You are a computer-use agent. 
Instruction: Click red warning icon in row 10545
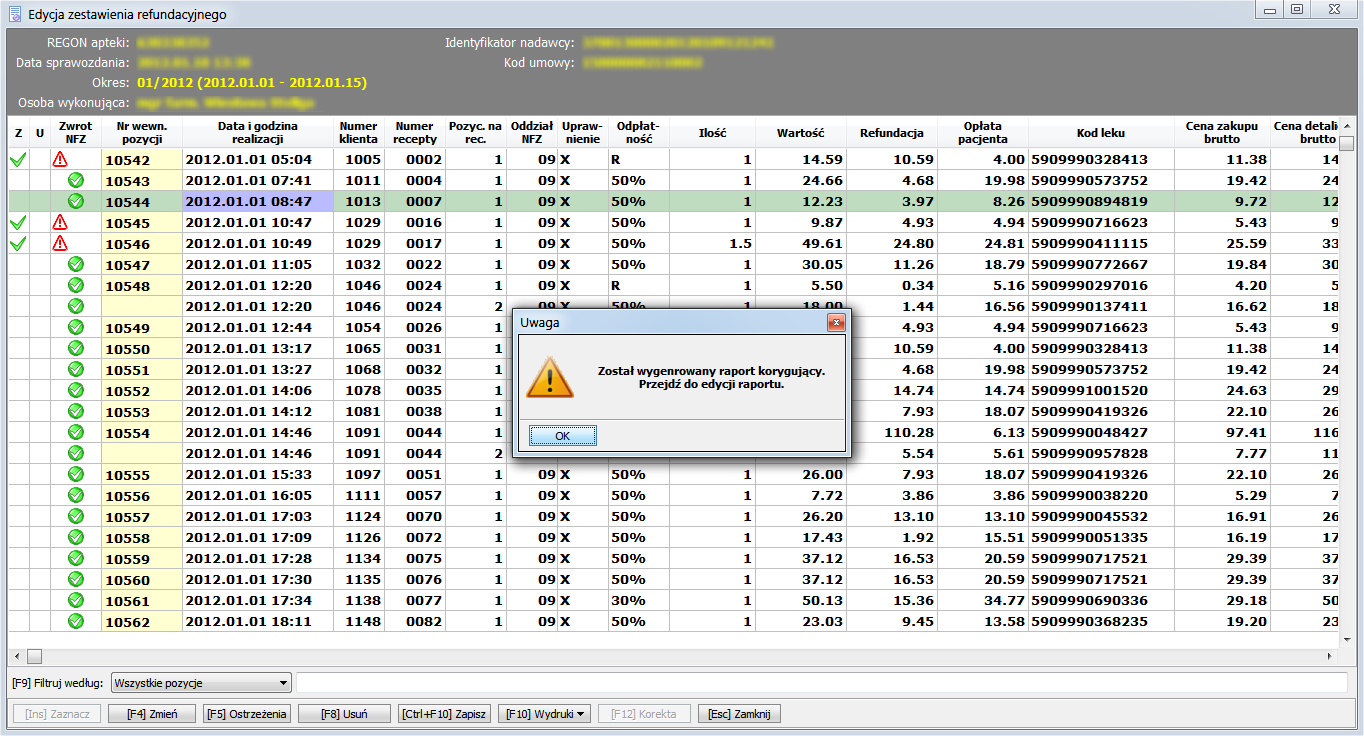pyautogui.click(x=60, y=222)
